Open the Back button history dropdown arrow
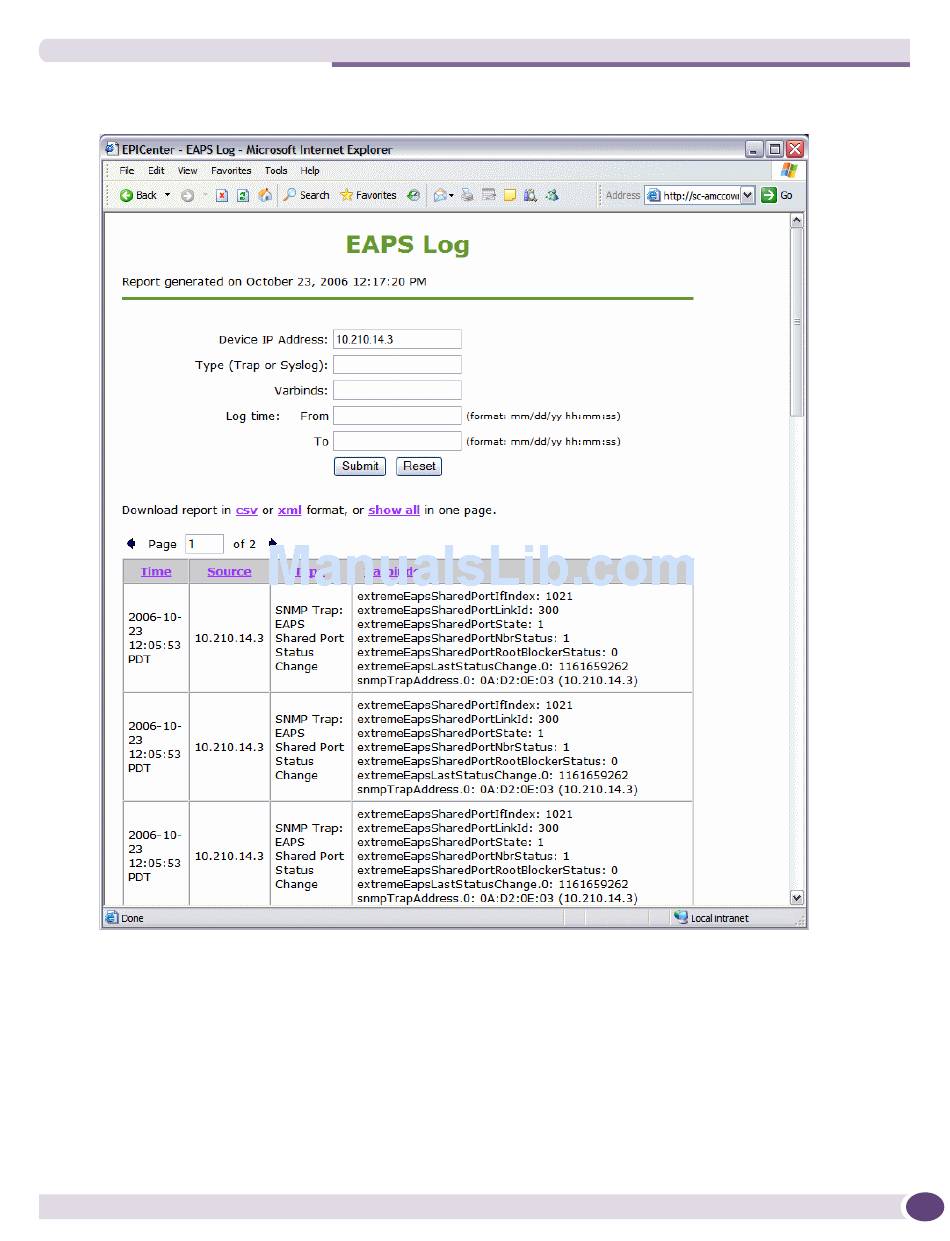Image resolution: width=950 pixels, height=1241 pixels. point(167,196)
